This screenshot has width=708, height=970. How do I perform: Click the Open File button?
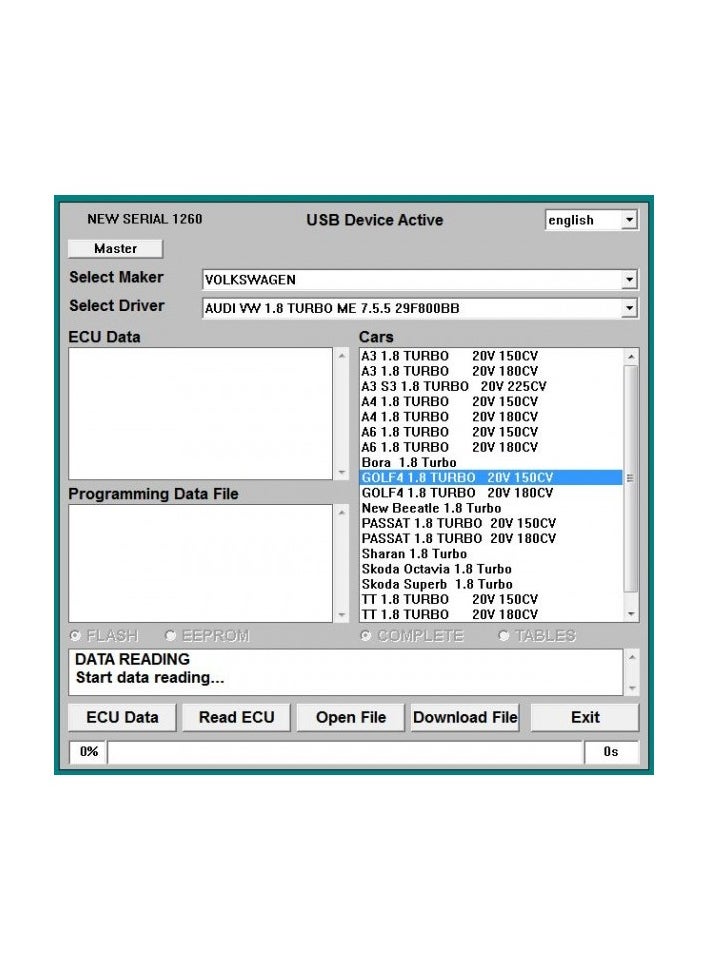point(350,718)
